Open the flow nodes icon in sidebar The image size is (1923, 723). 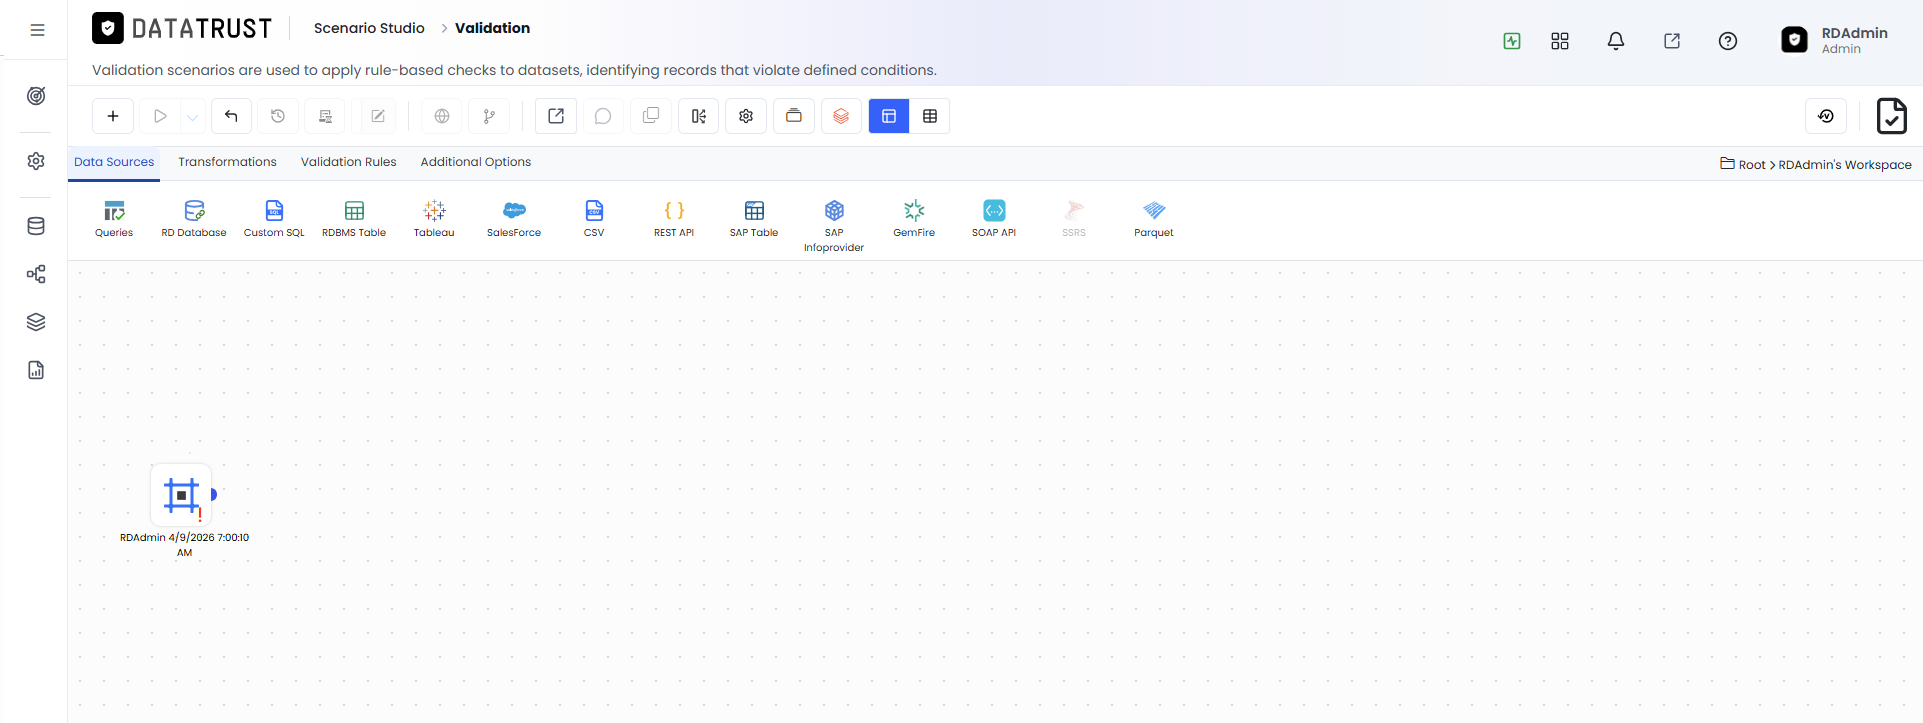[36, 274]
